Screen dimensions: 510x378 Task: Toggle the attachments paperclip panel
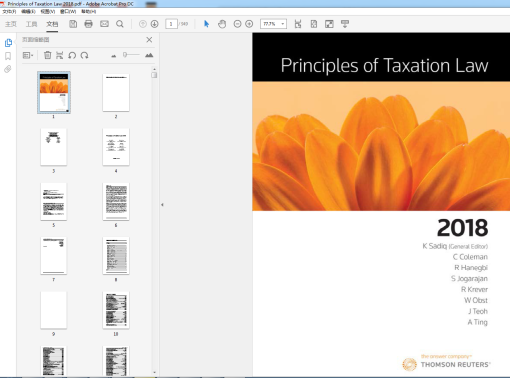coord(8,69)
